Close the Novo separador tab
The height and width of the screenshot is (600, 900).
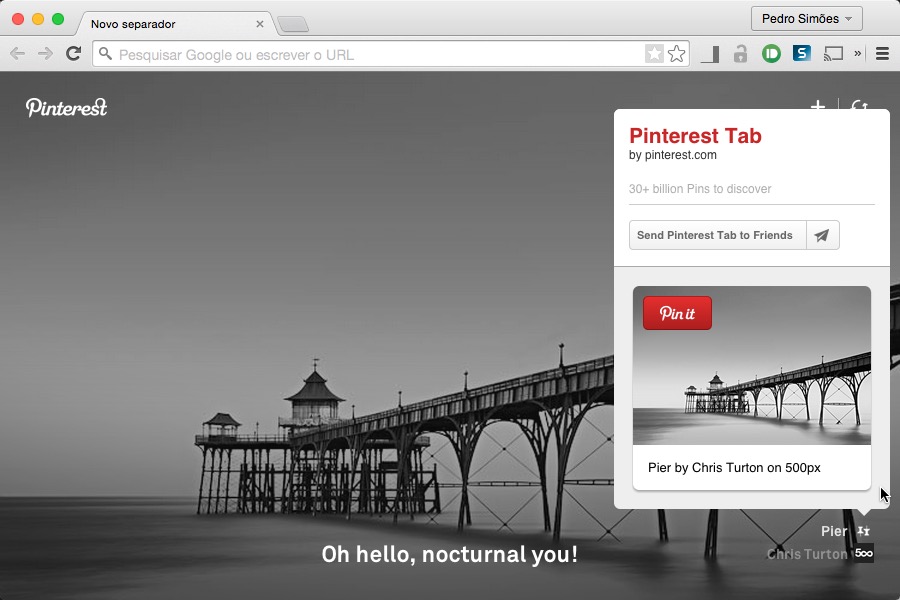[x=259, y=24]
